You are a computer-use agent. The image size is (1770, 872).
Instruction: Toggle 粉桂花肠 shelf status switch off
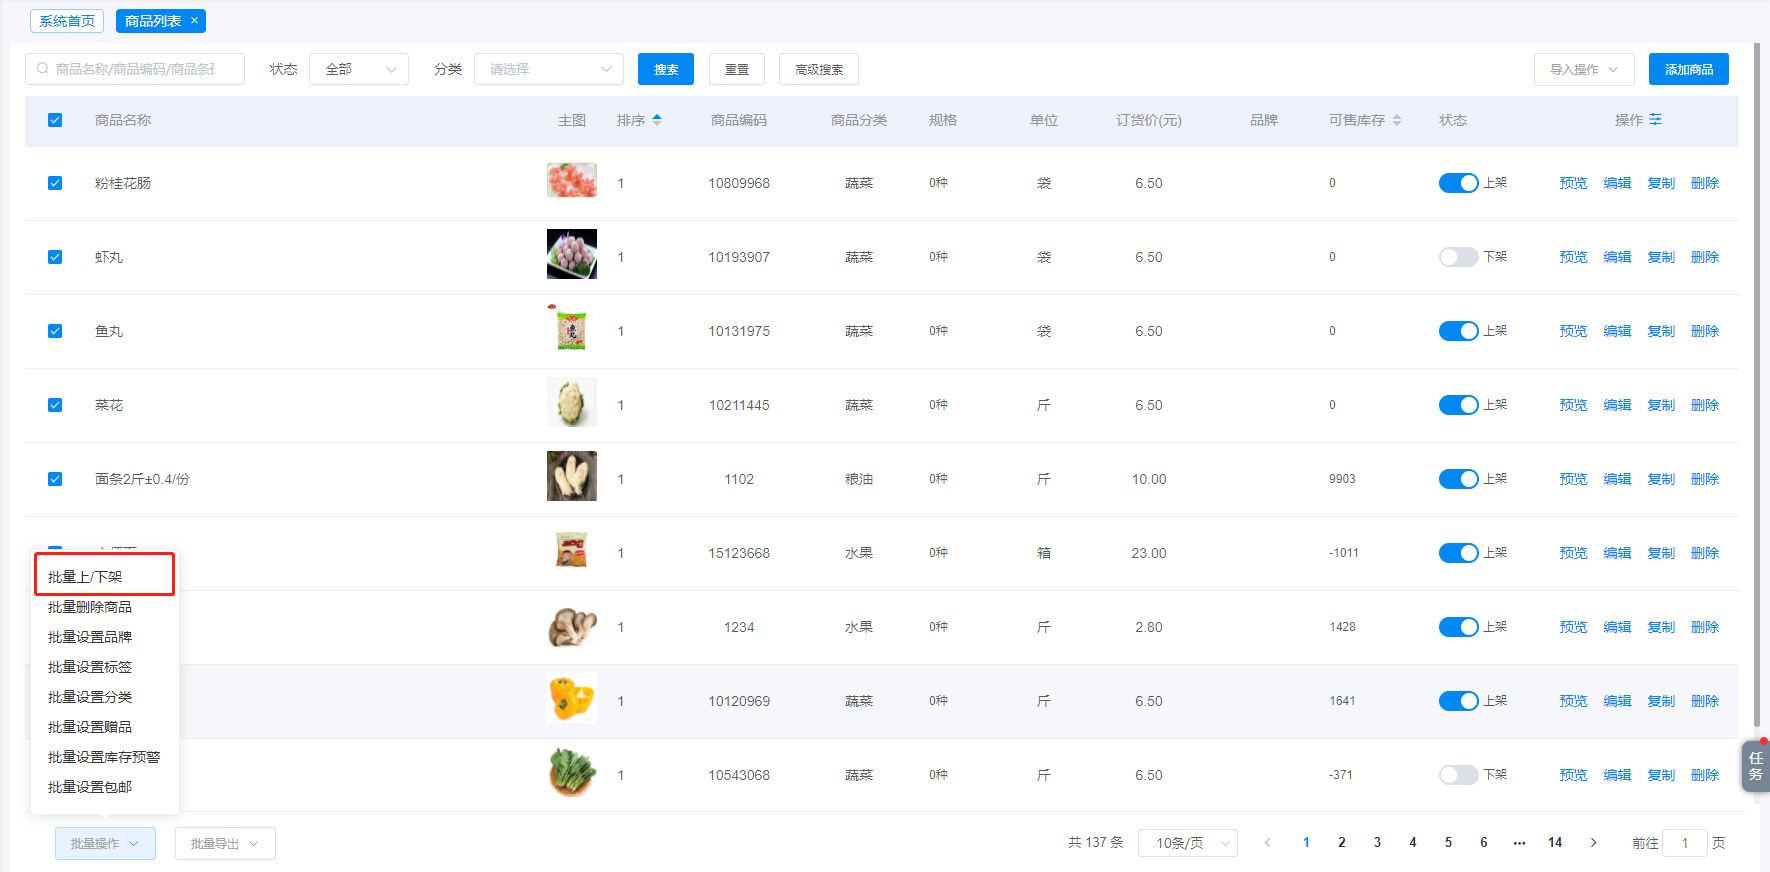click(x=1458, y=183)
